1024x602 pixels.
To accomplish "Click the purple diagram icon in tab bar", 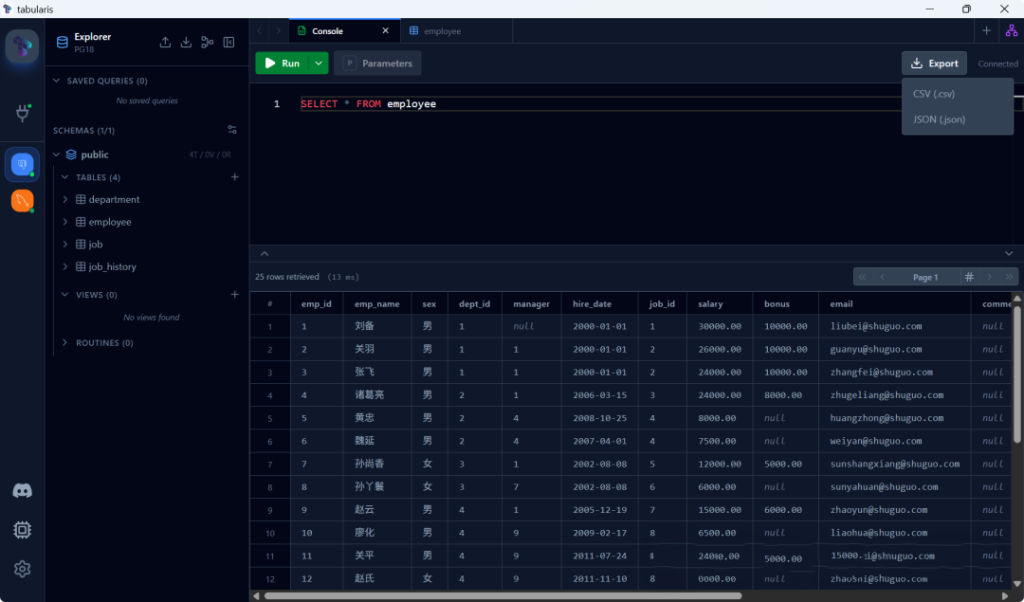I will pos(1011,31).
